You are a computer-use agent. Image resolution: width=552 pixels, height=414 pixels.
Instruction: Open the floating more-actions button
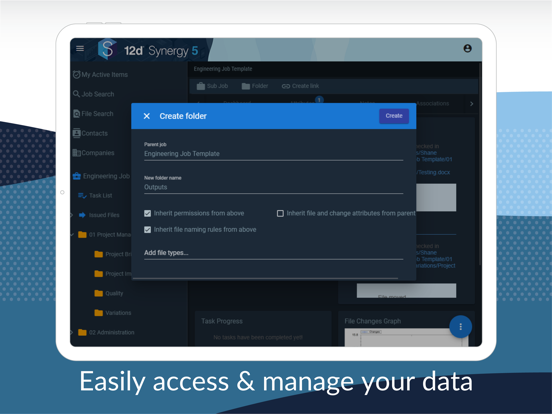[x=460, y=327]
